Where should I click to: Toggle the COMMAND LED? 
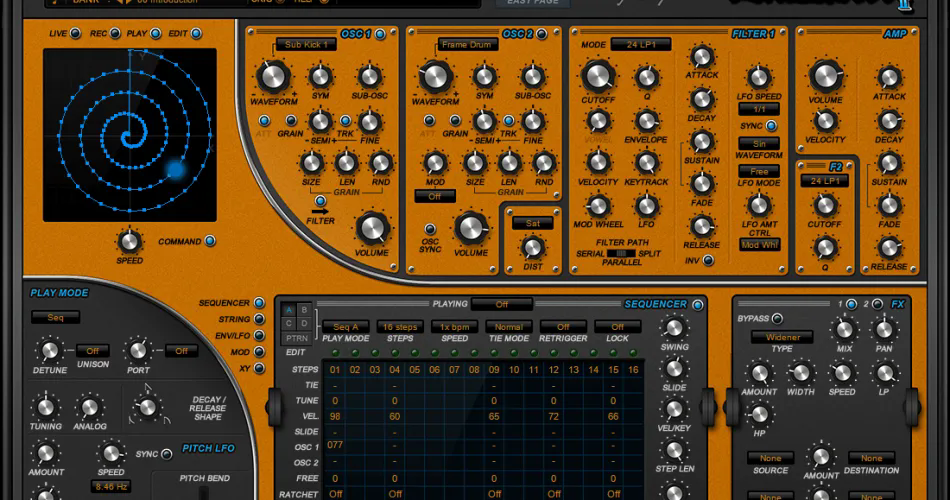210,241
